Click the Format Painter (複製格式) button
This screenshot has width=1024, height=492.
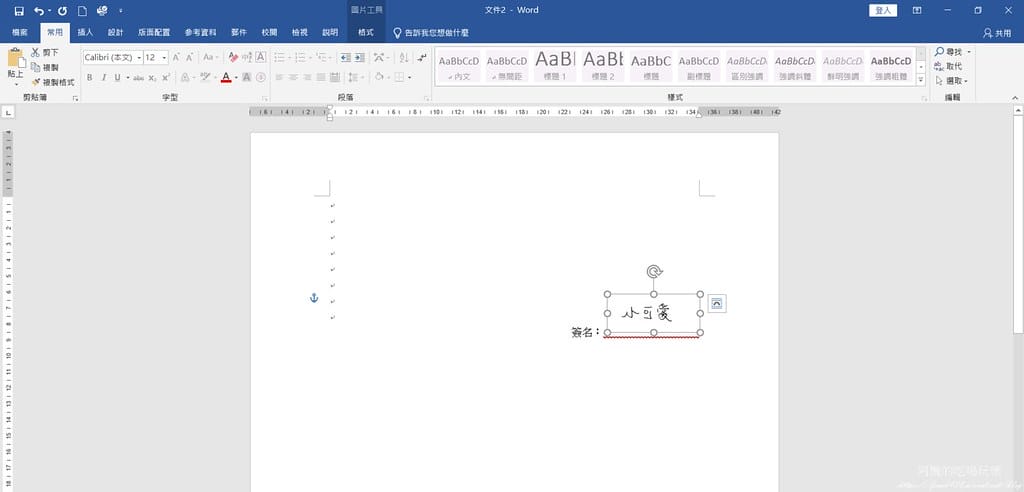coord(52,82)
